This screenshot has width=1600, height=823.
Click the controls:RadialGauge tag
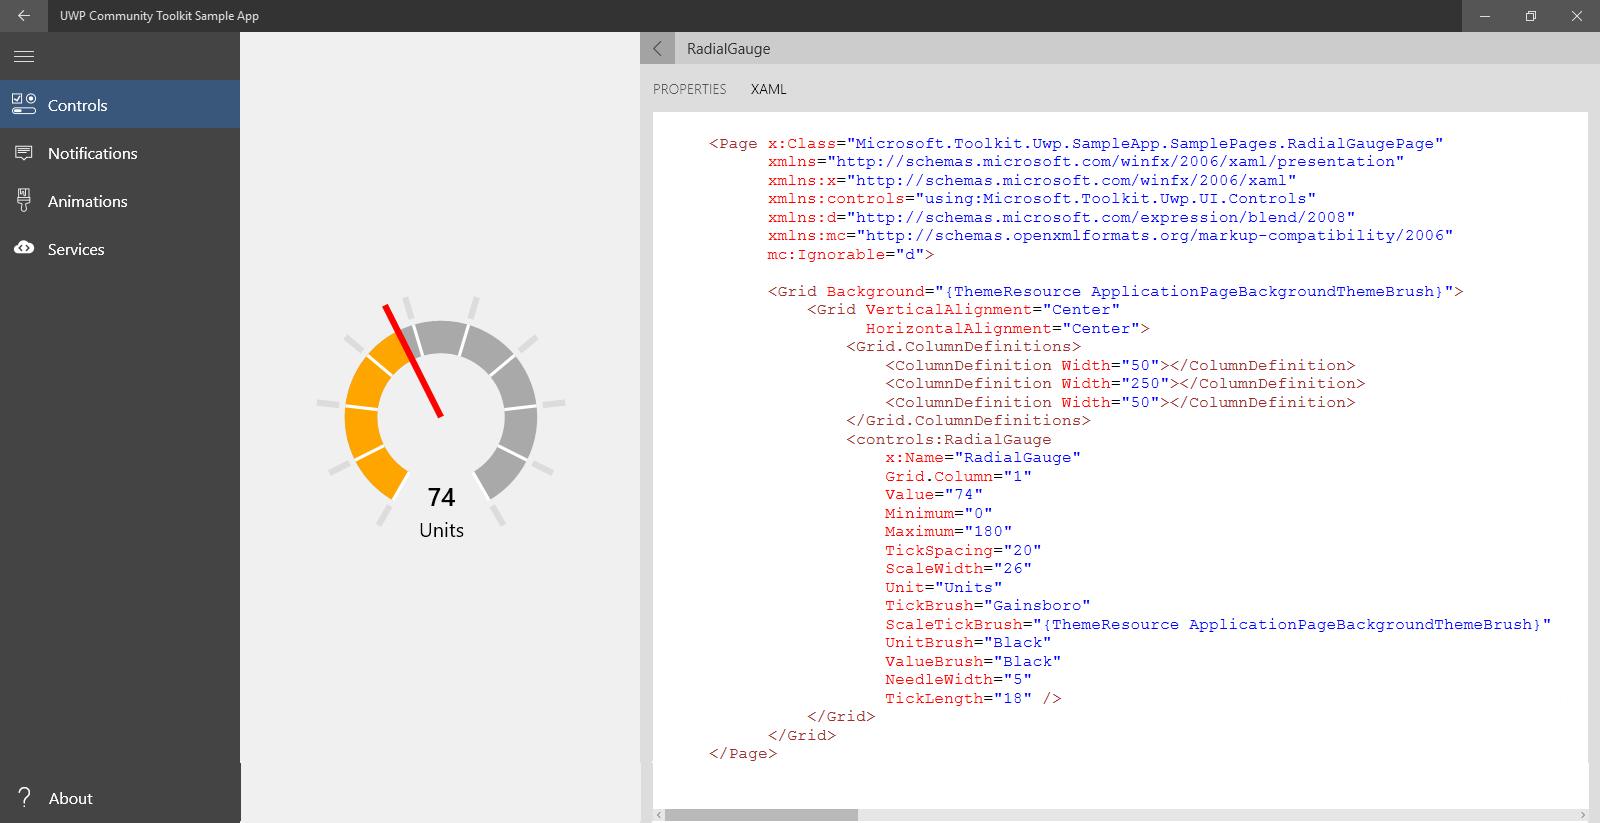949,439
